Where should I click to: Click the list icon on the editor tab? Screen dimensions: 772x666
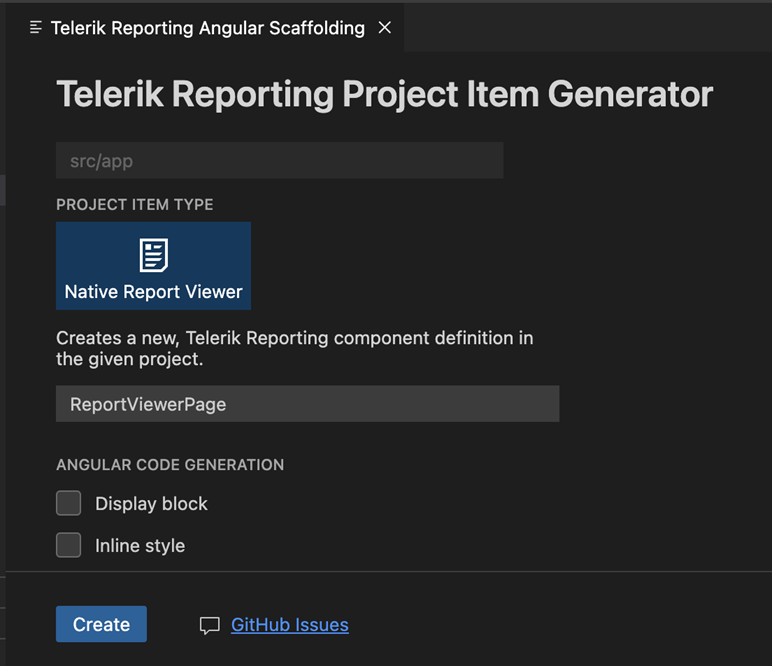(x=36, y=28)
